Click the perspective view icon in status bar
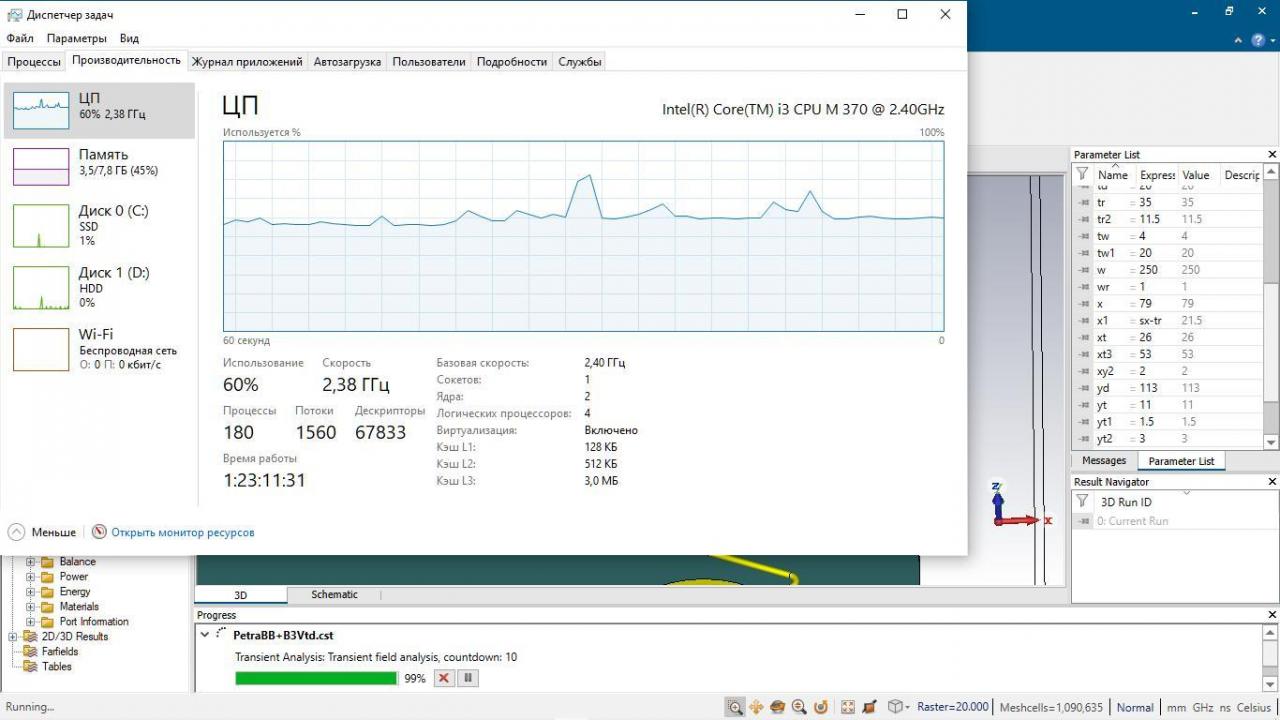This screenshot has width=1280, height=720. coord(869,707)
